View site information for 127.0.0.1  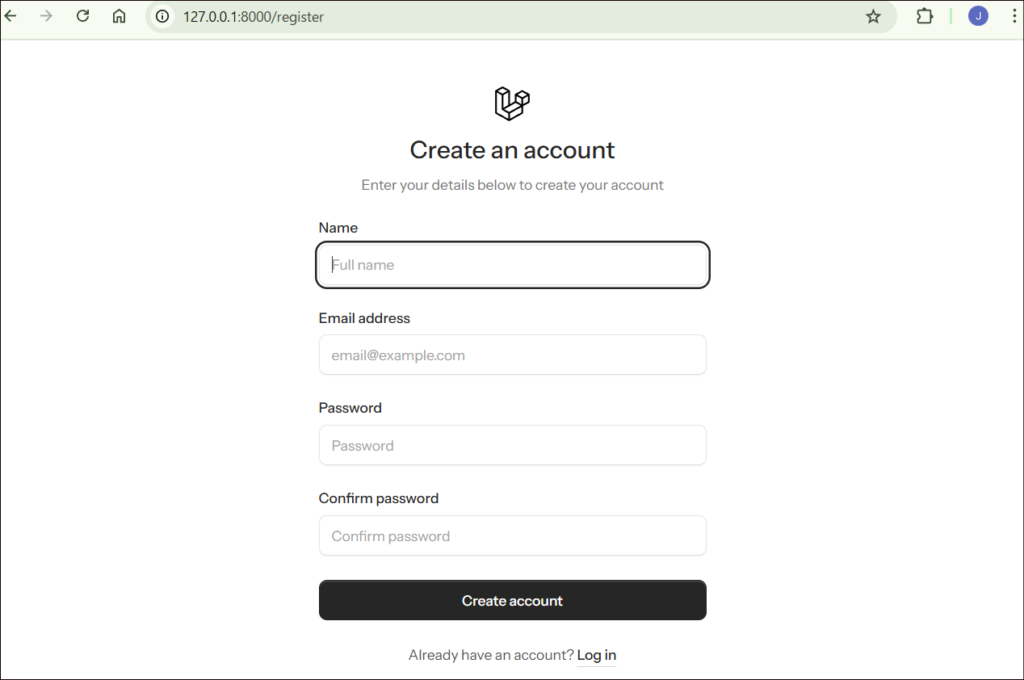[x=162, y=16]
